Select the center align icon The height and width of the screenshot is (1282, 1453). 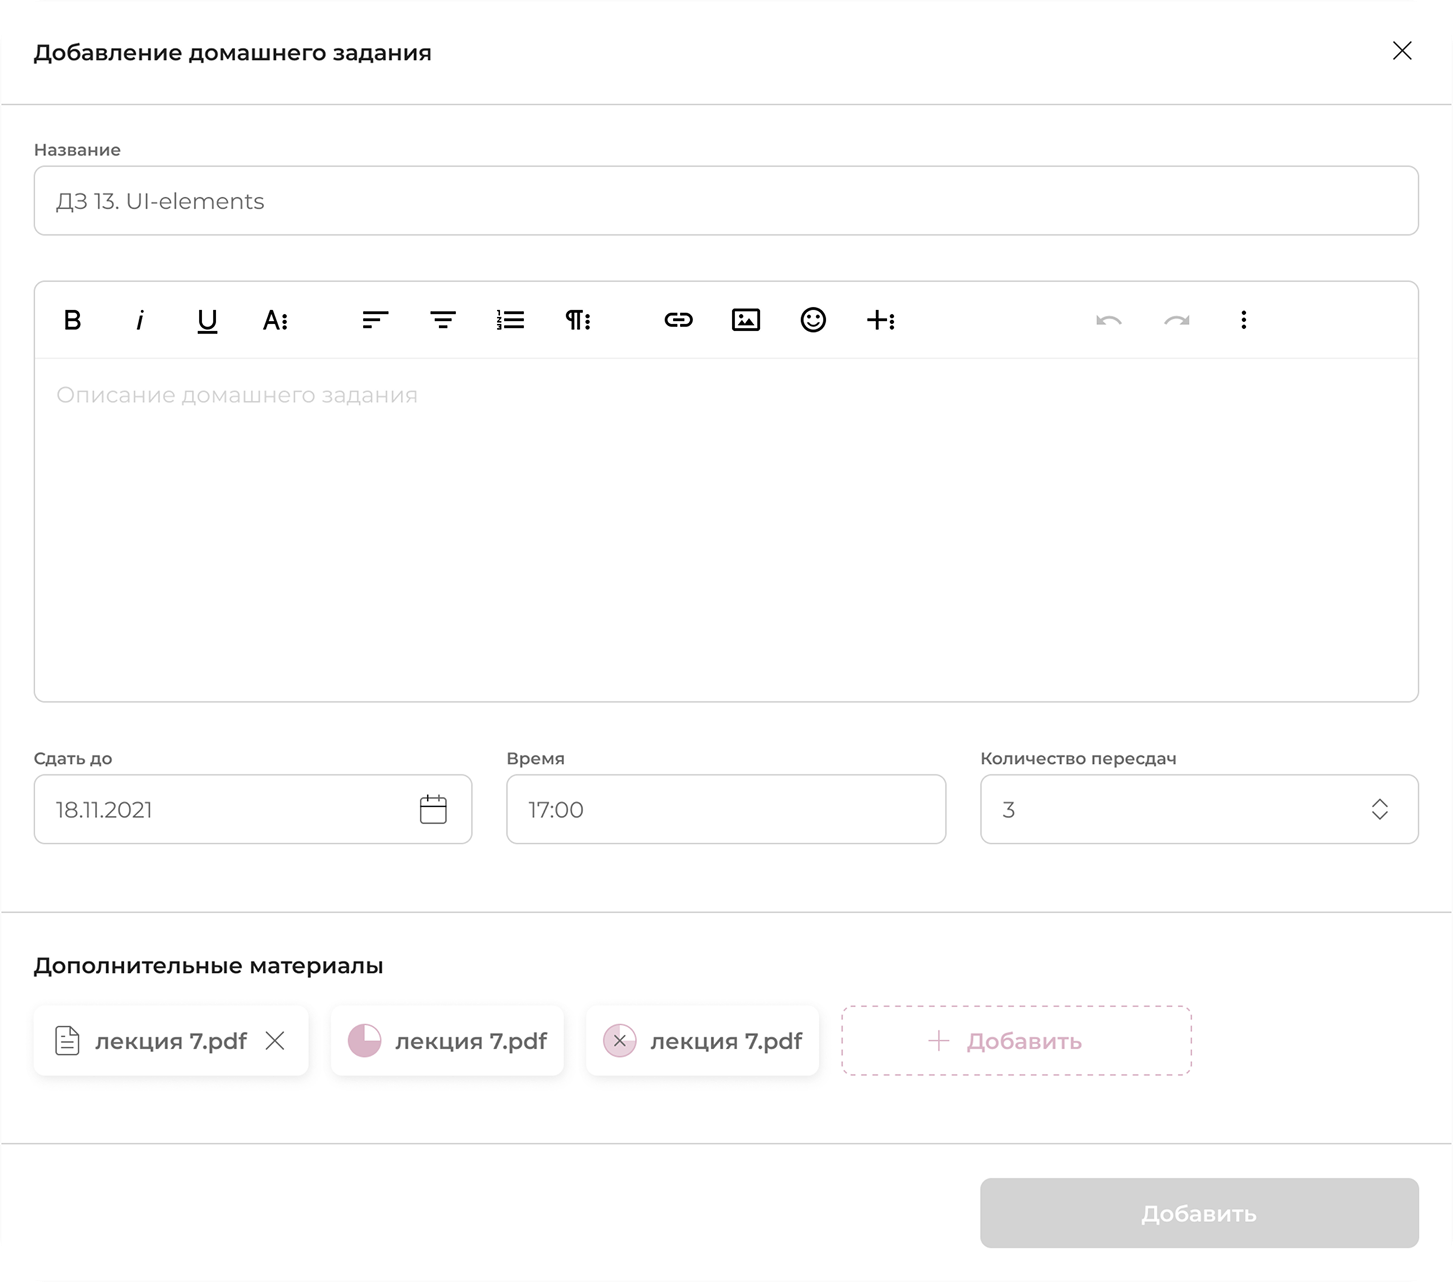tap(443, 320)
